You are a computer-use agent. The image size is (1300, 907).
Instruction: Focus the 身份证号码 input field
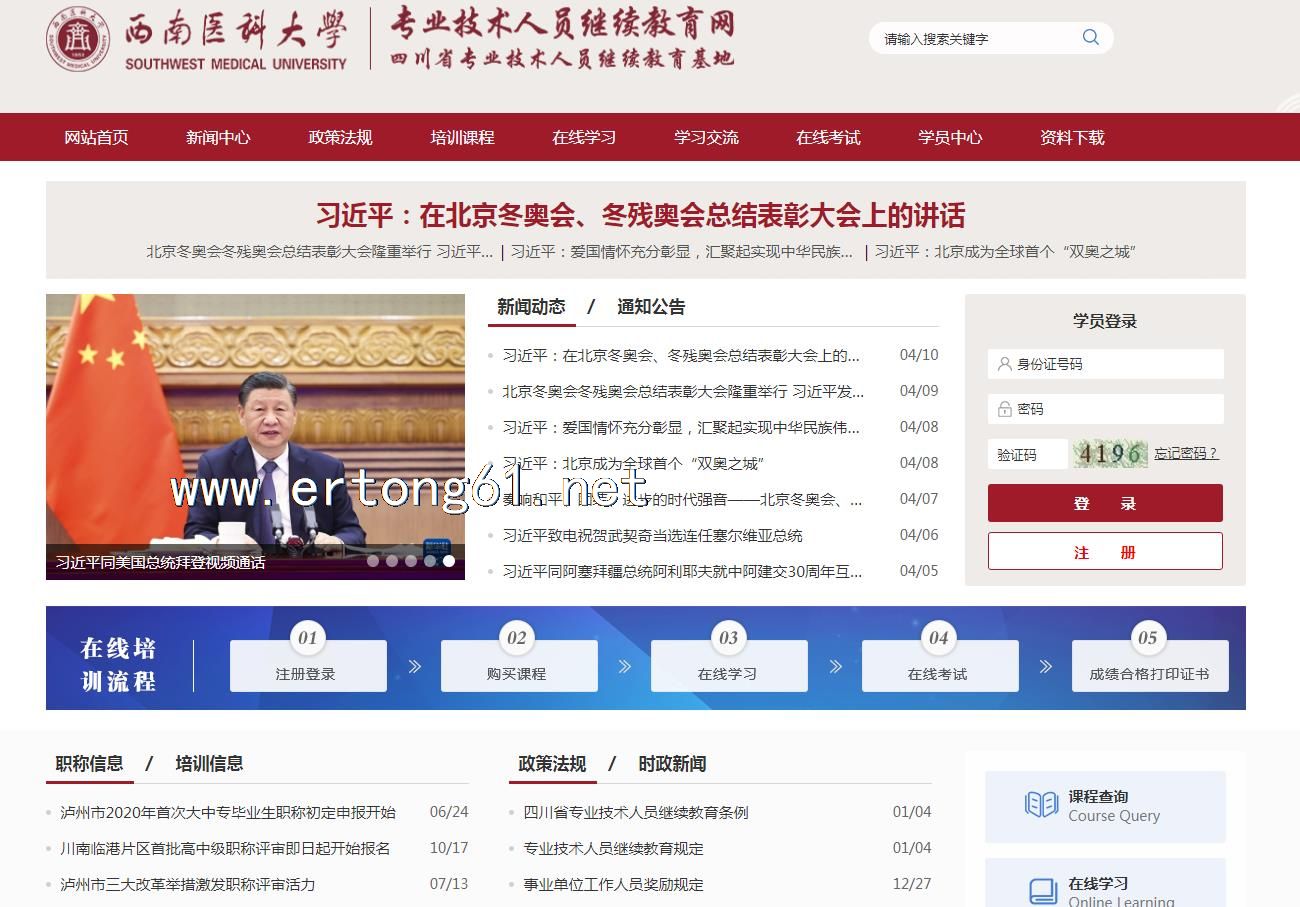[x=1115, y=365]
